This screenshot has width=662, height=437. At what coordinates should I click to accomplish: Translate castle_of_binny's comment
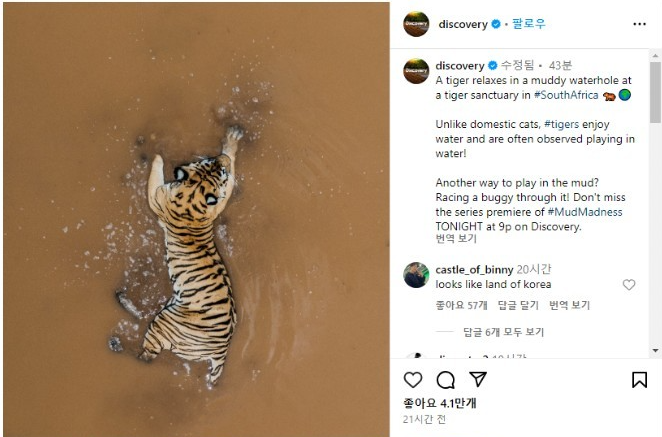pyautogui.click(x=569, y=305)
